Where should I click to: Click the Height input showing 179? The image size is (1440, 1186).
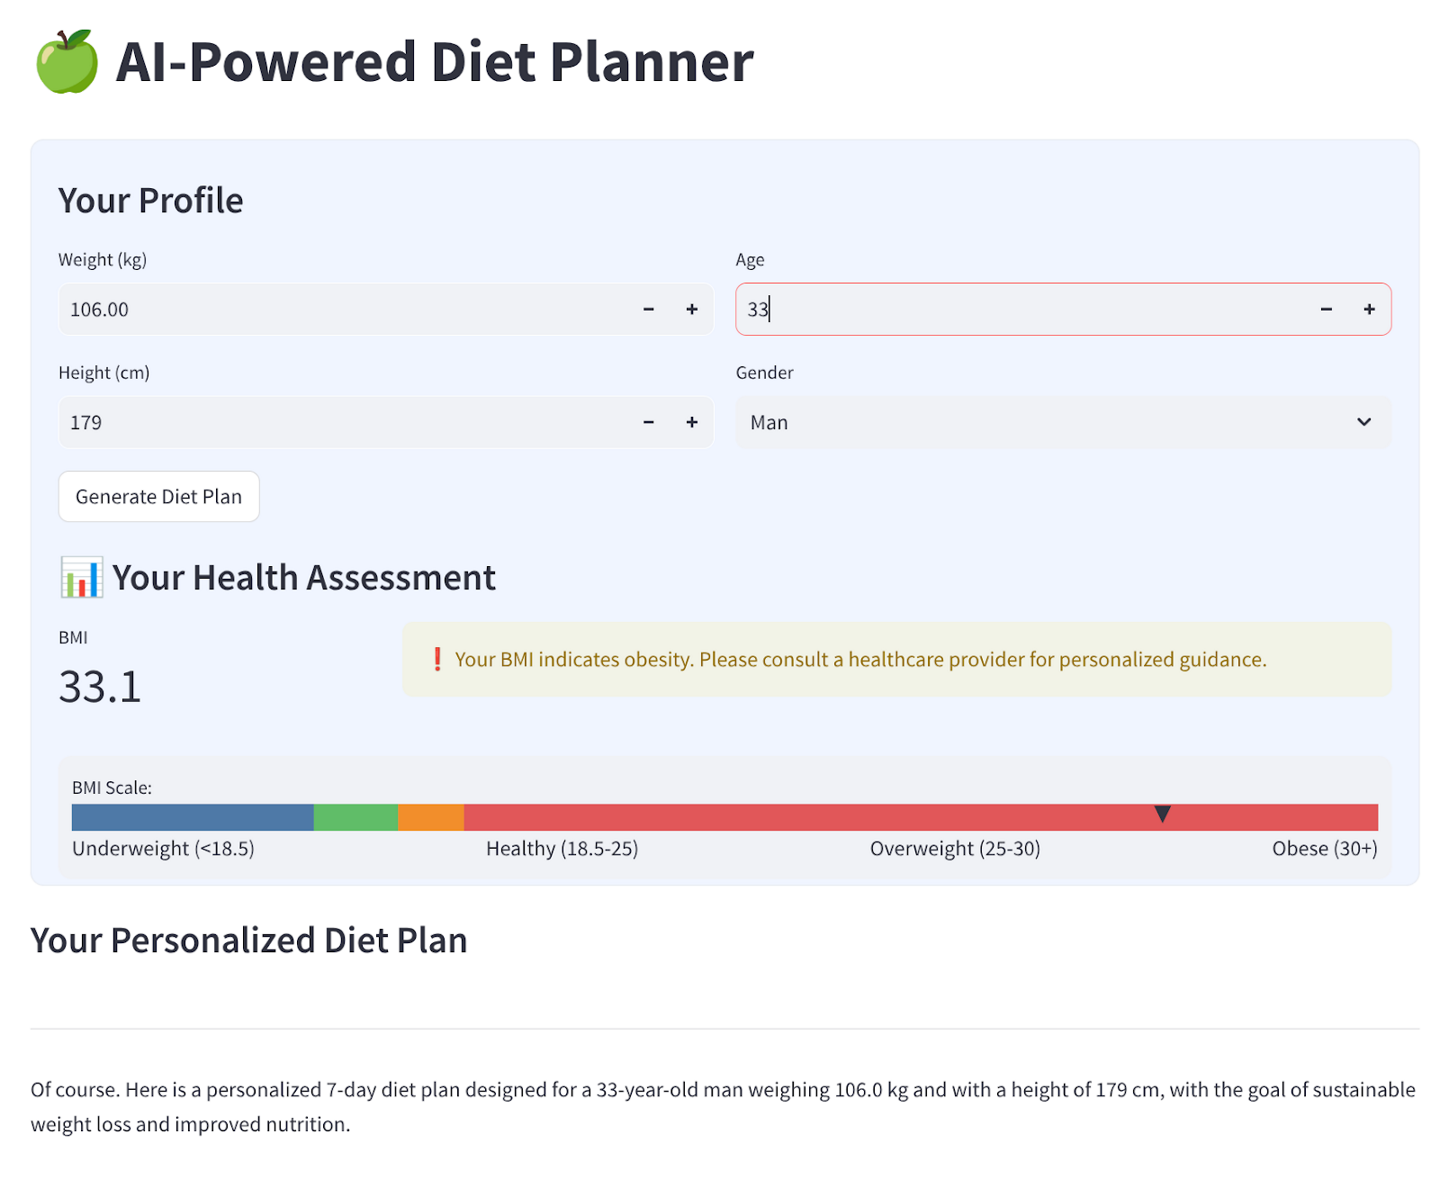pos(300,422)
